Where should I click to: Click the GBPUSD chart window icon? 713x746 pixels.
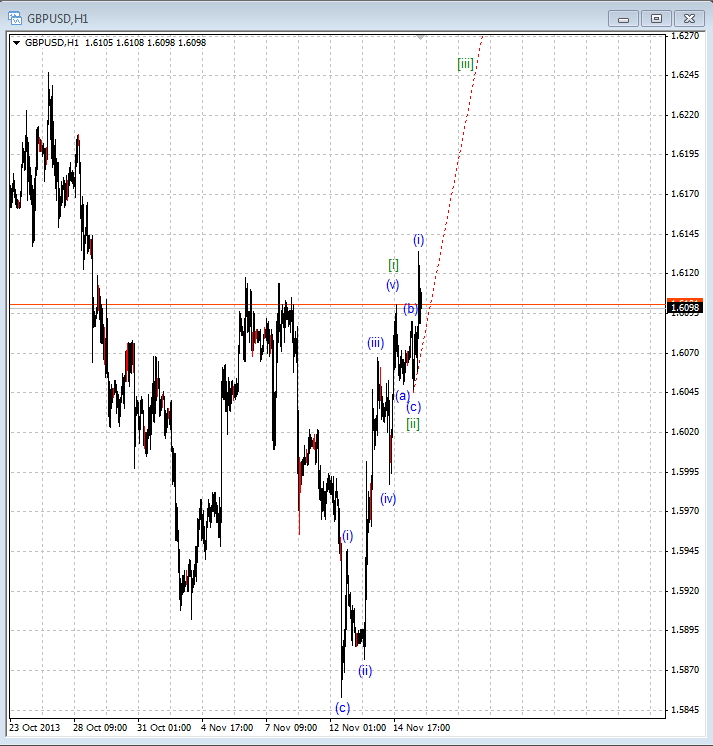coord(15,19)
